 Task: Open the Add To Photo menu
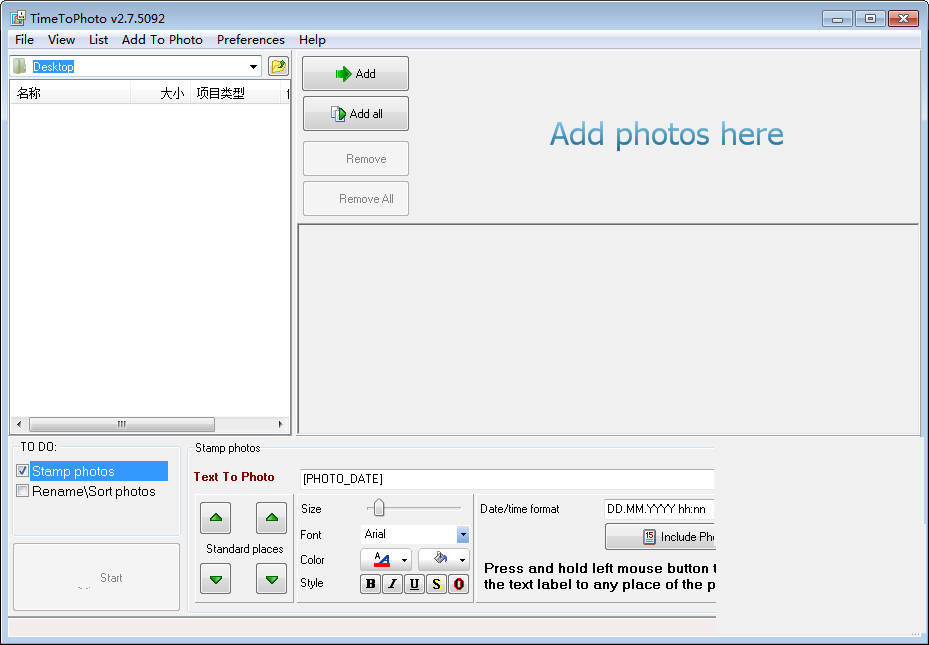(162, 40)
